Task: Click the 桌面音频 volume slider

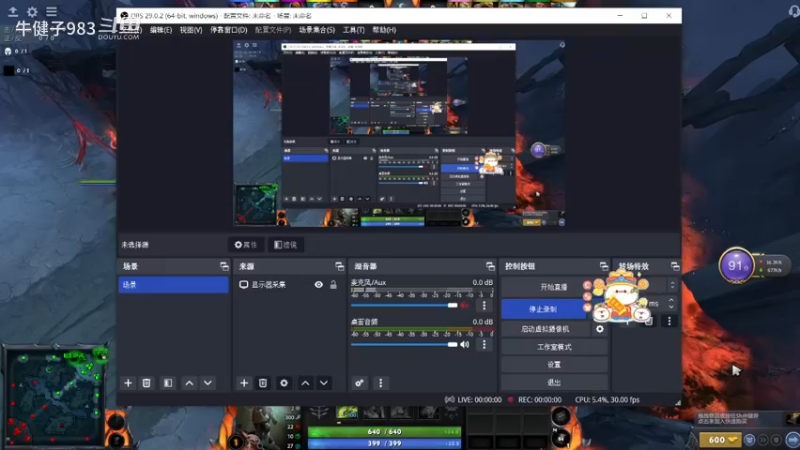Action: point(404,344)
